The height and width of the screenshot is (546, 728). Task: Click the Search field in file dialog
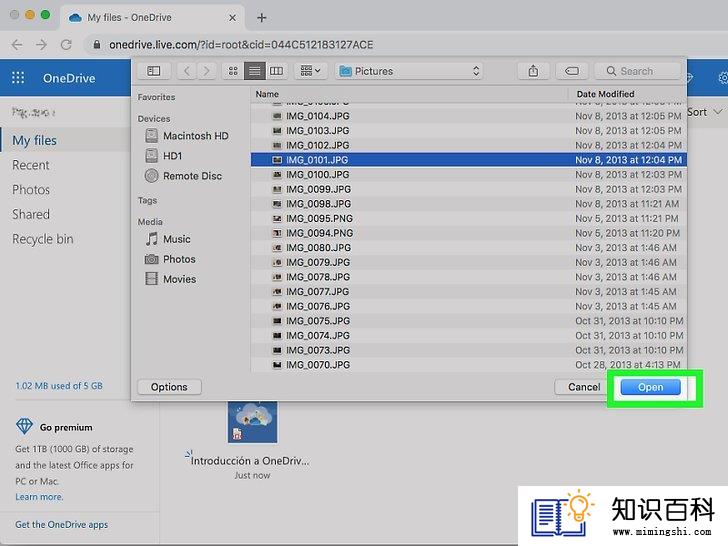pos(637,71)
